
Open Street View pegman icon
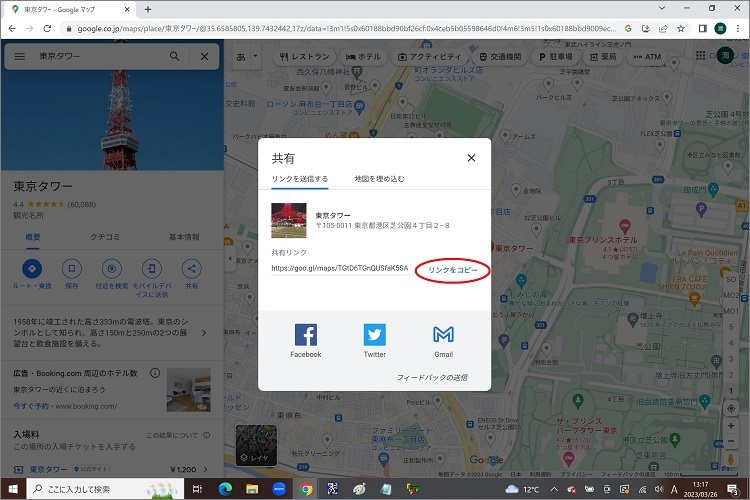coord(731,458)
